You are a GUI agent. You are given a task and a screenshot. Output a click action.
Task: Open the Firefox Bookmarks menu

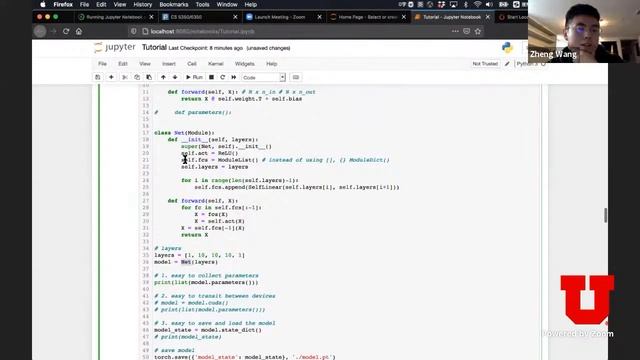coord(173,4)
